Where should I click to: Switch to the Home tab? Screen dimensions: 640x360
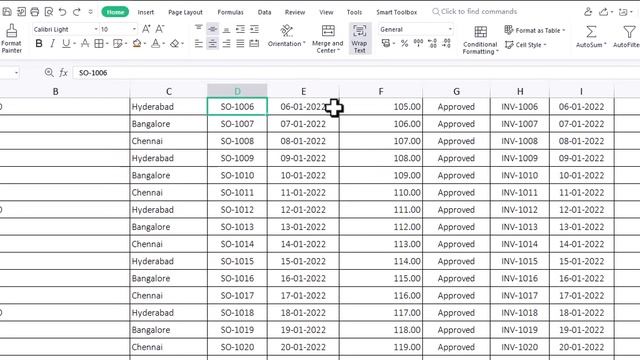tap(115, 12)
